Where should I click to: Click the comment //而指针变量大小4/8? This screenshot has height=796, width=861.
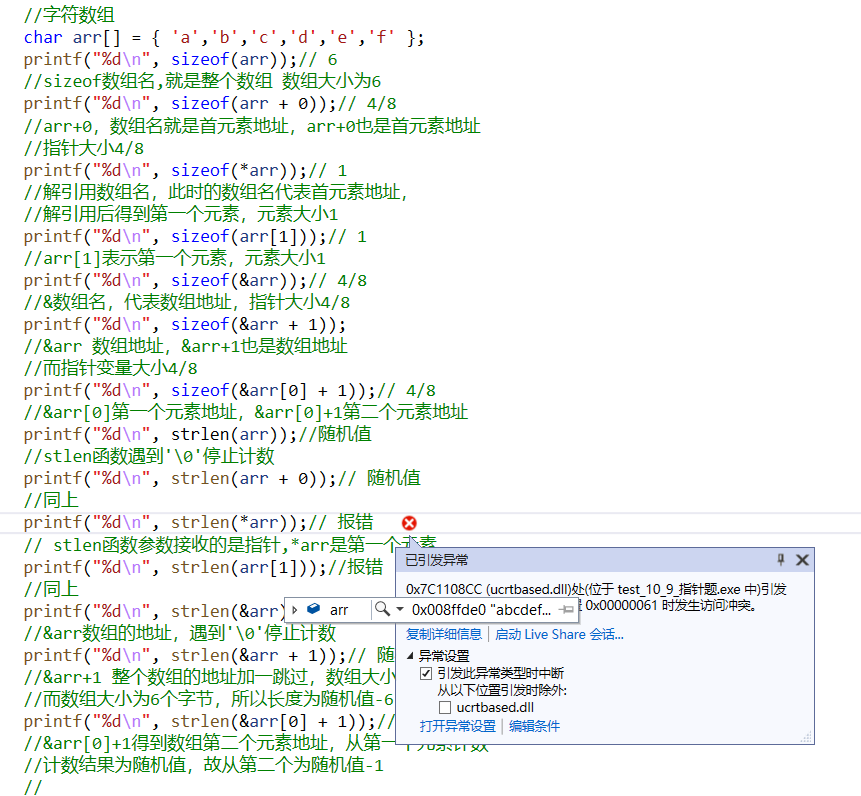[110, 368]
